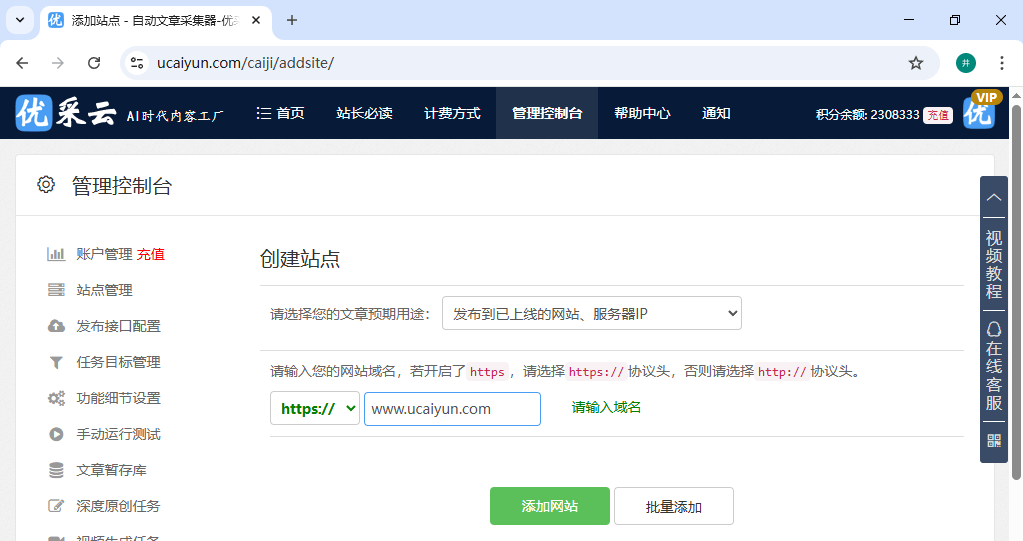1023x541 pixels.
Task: Open the Chrome three-dot menu
Action: [x=1001, y=63]
